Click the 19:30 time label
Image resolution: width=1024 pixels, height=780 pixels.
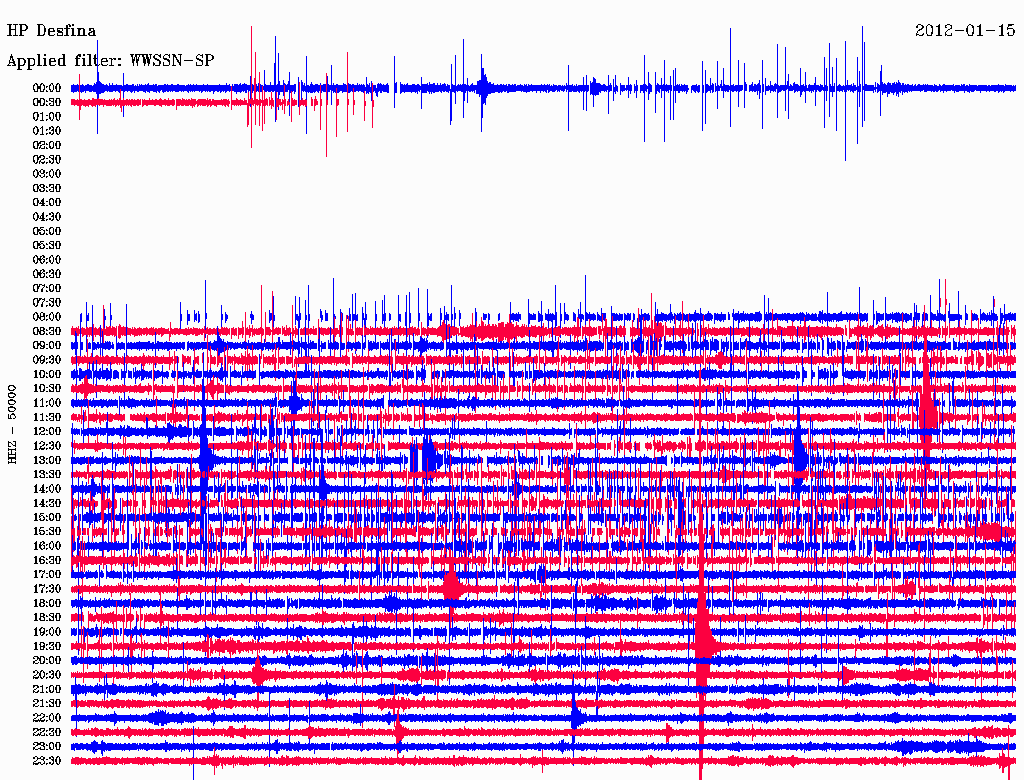(x=47, y=646)
